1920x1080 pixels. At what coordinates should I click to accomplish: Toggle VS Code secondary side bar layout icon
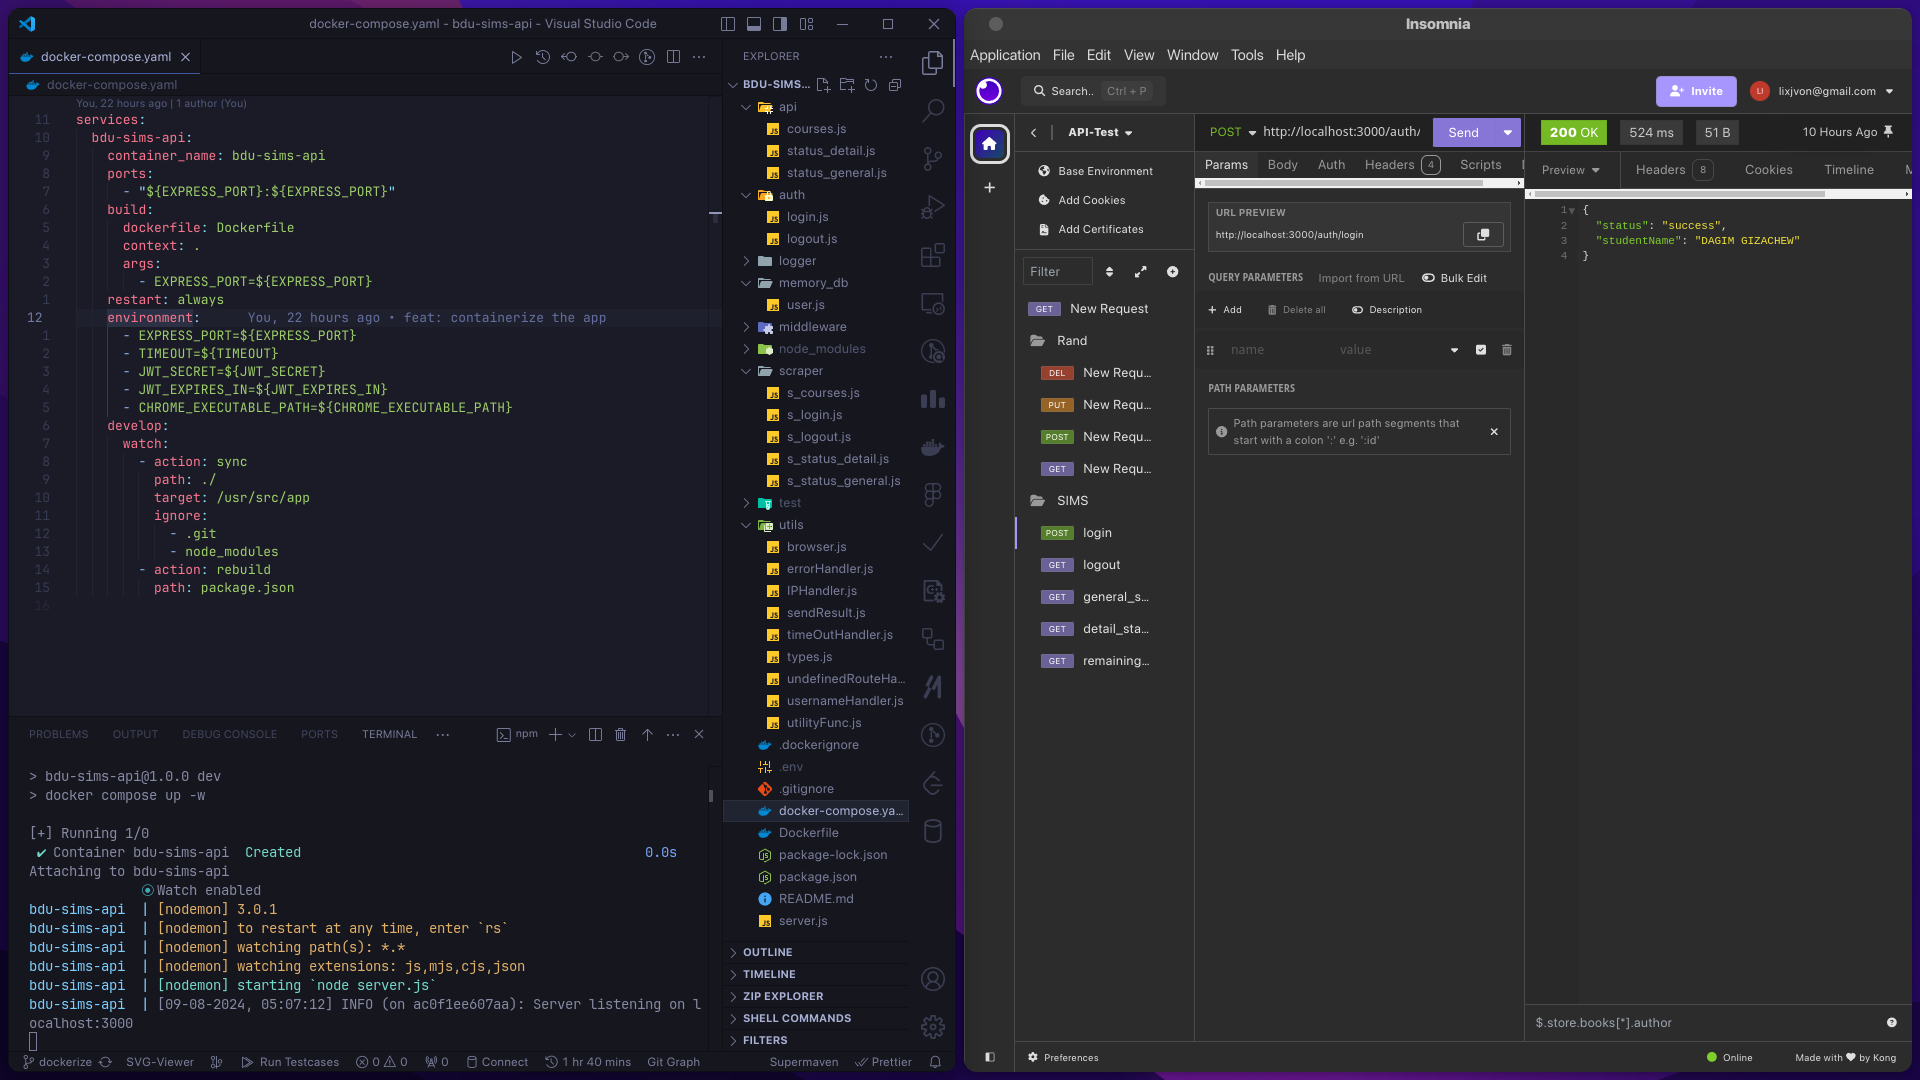[x=780, y=24]
